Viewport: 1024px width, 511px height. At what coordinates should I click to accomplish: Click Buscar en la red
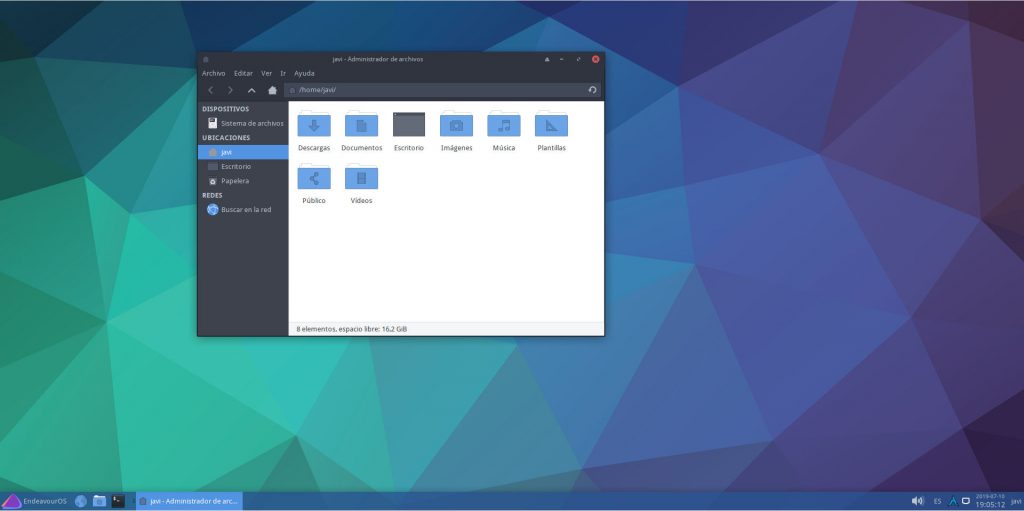(x=245, y=210)
